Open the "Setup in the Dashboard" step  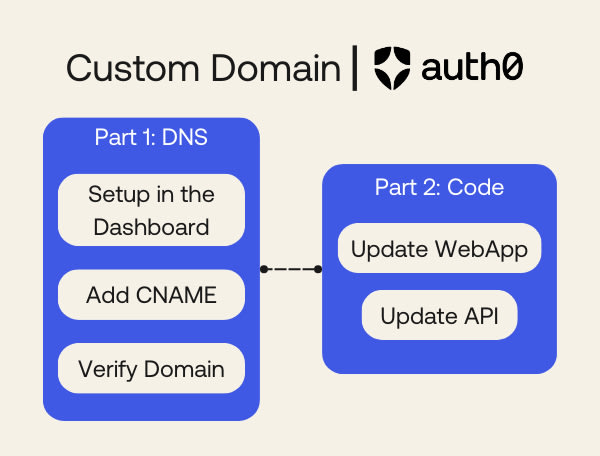(x=151, y=210)
